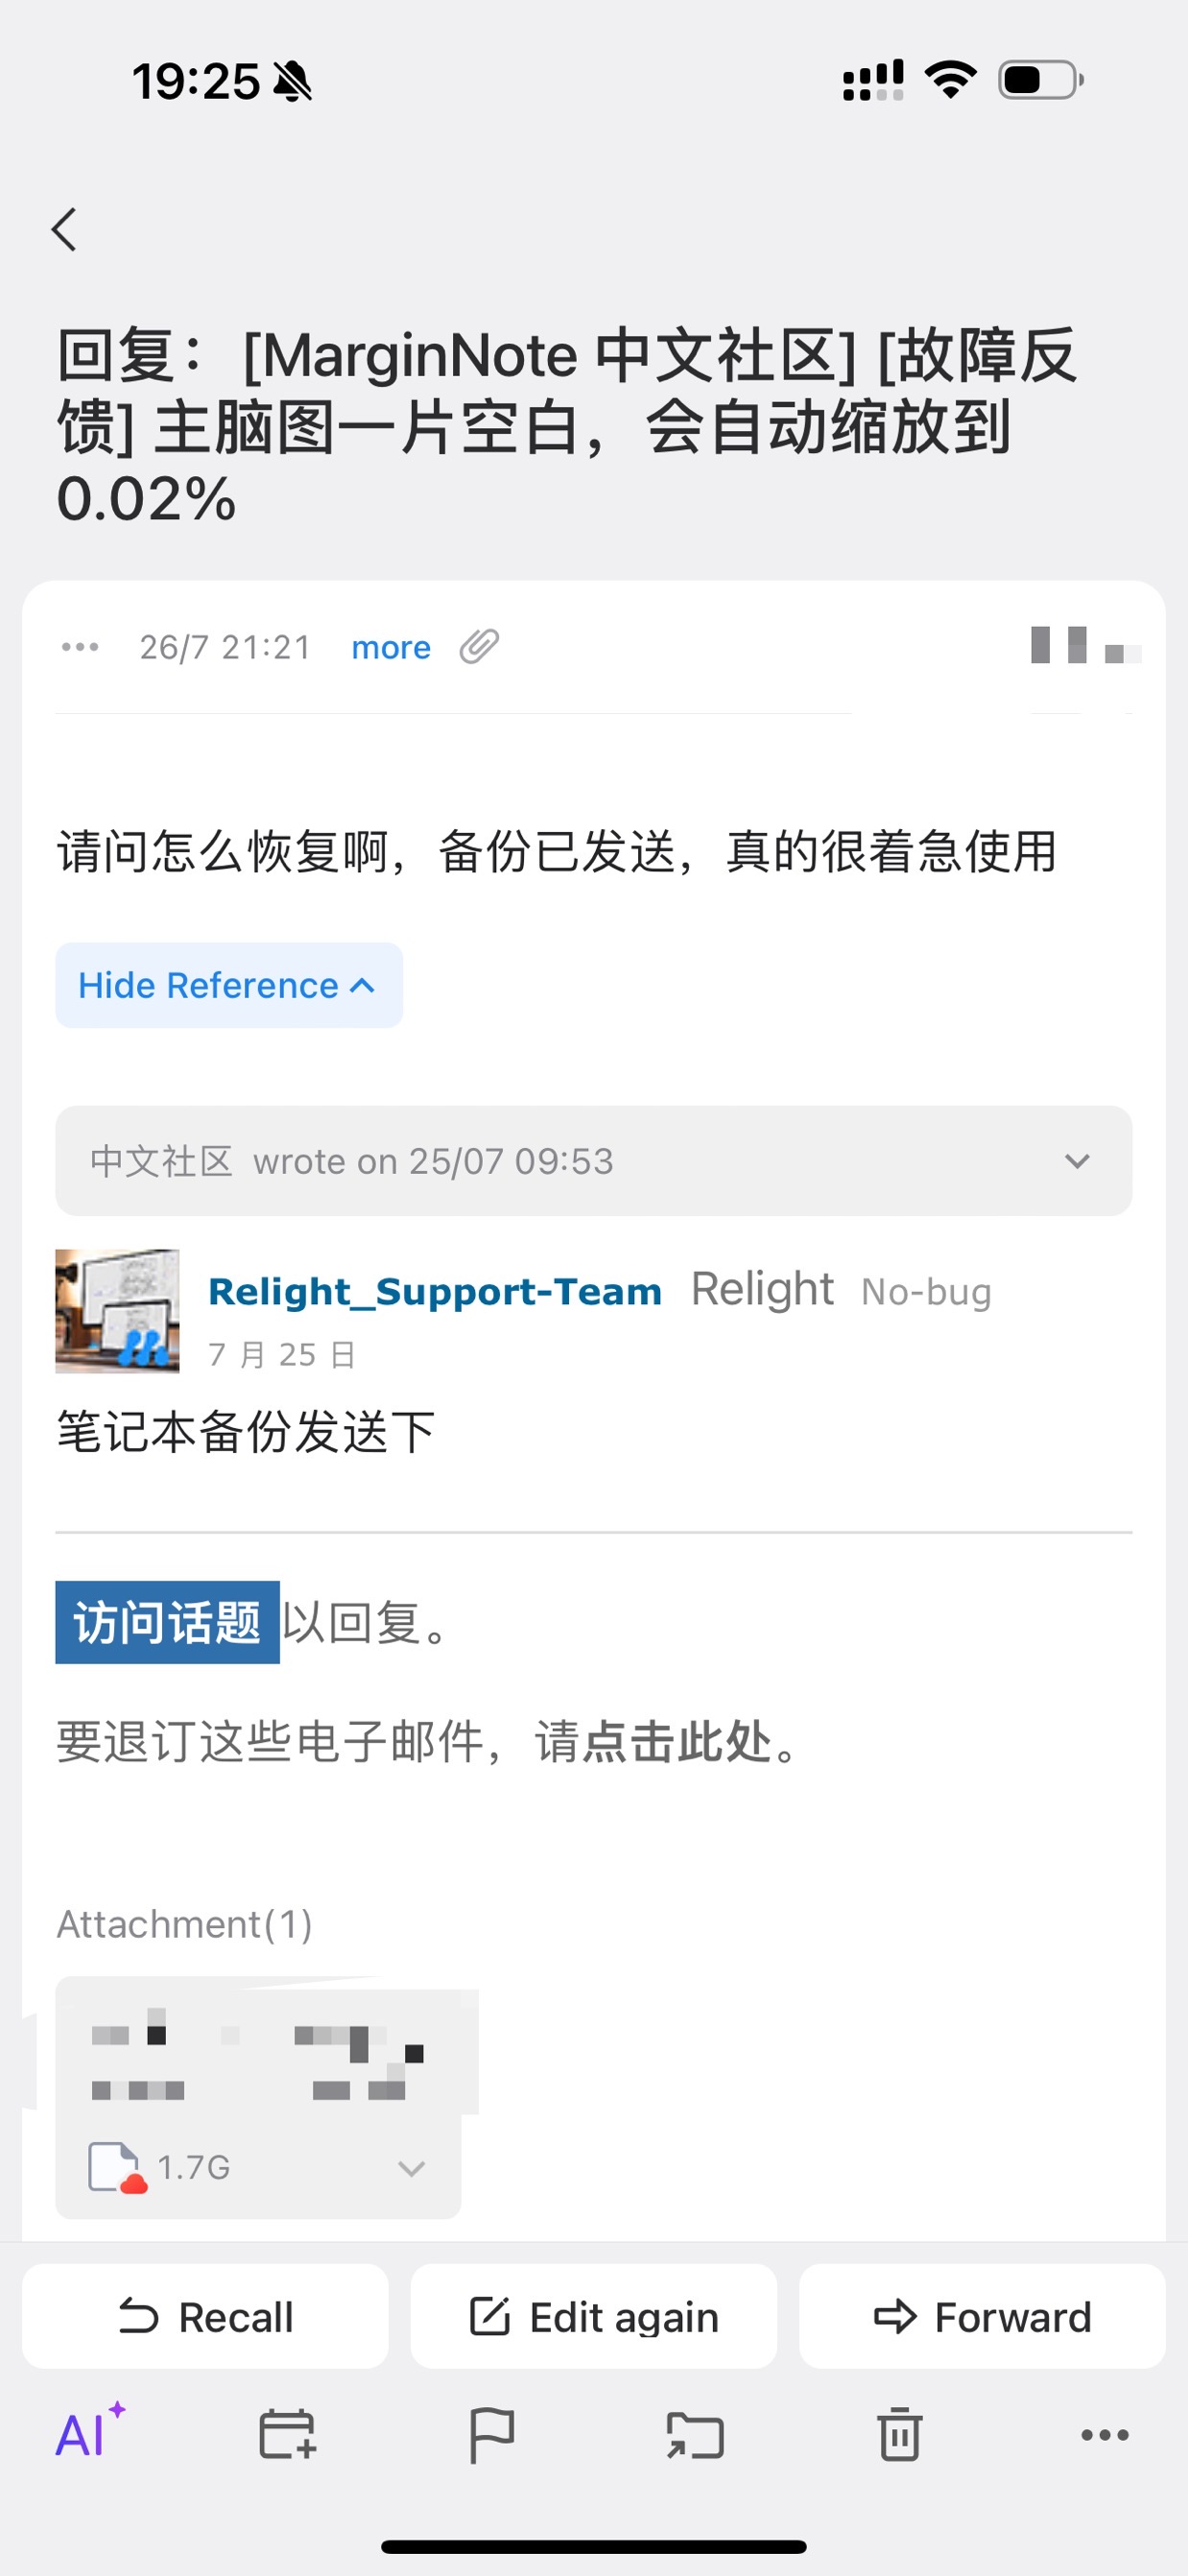Click the 访问话题 link button
The width and height of the screenshot is (1188, 2576).
coord(167,1622)
